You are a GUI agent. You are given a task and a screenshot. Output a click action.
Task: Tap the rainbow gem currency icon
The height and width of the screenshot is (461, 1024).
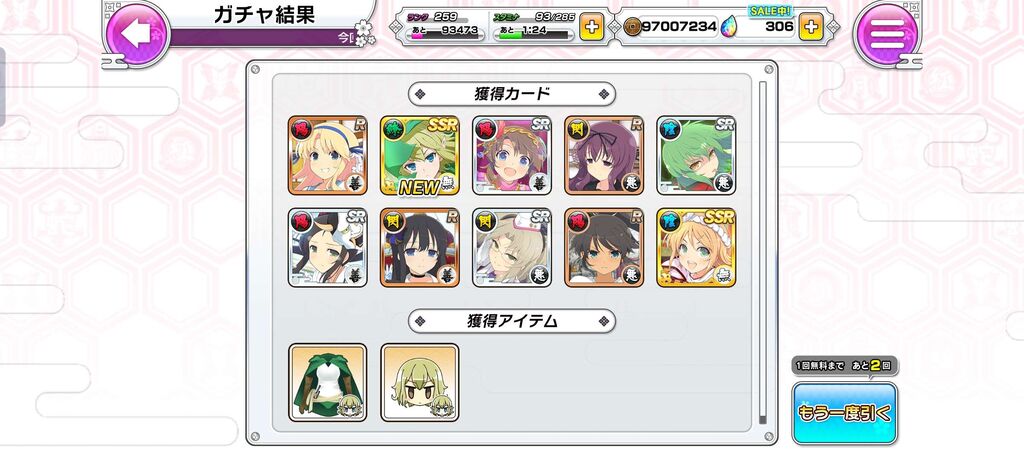(x=728, y=27)
